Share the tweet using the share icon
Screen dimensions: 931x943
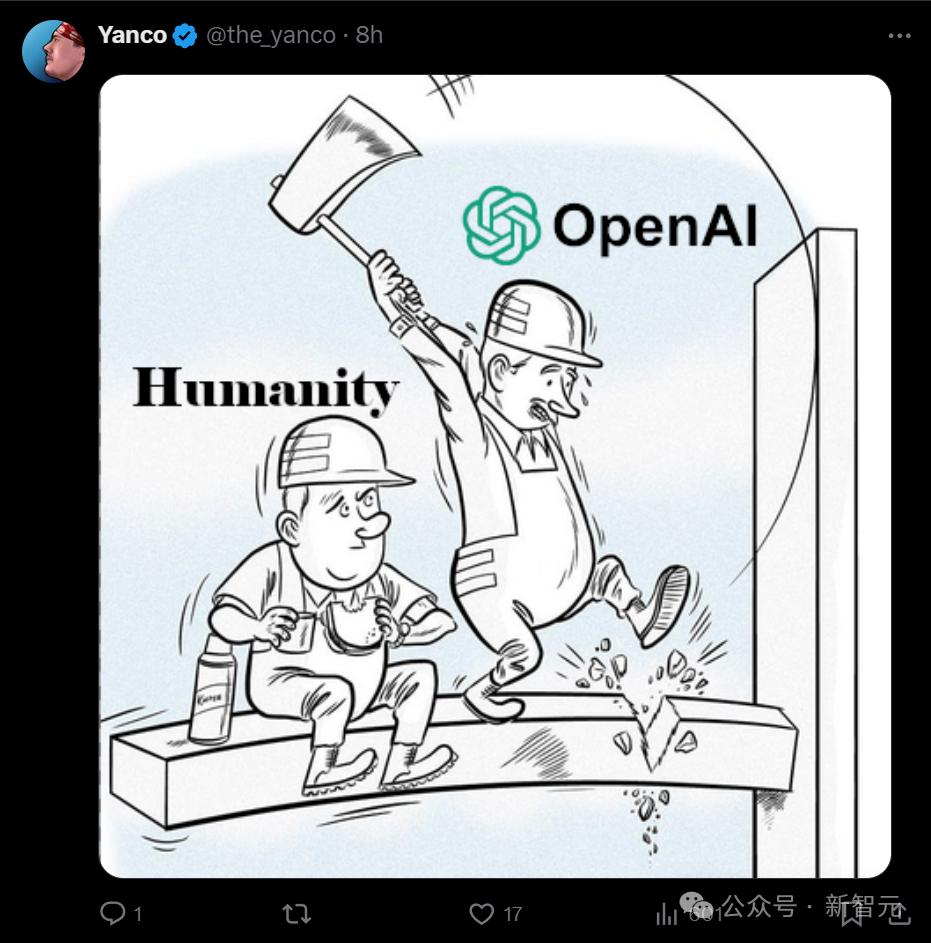[899, 913]
